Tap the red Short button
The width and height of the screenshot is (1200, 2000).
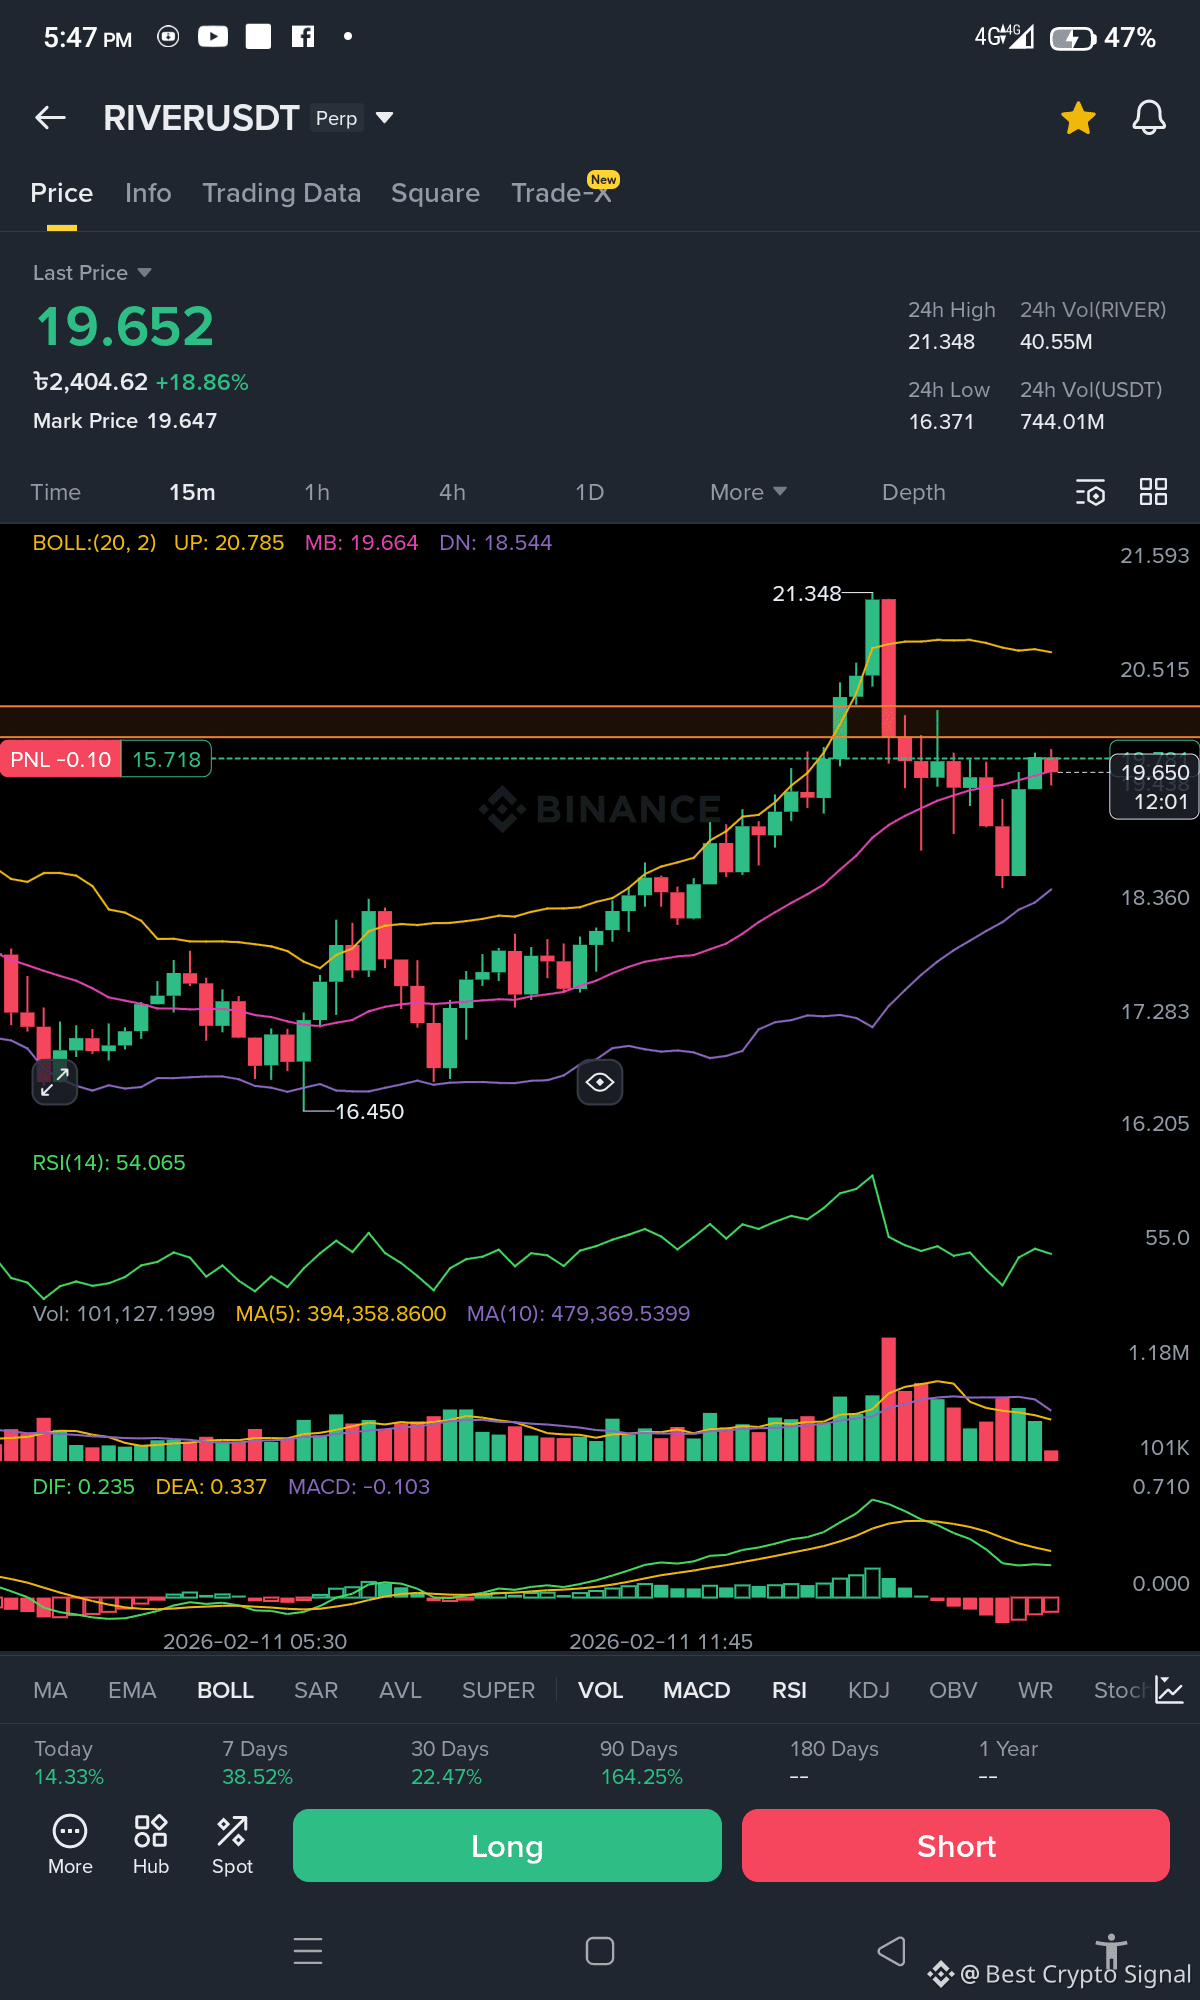[x=956, y=1846]
